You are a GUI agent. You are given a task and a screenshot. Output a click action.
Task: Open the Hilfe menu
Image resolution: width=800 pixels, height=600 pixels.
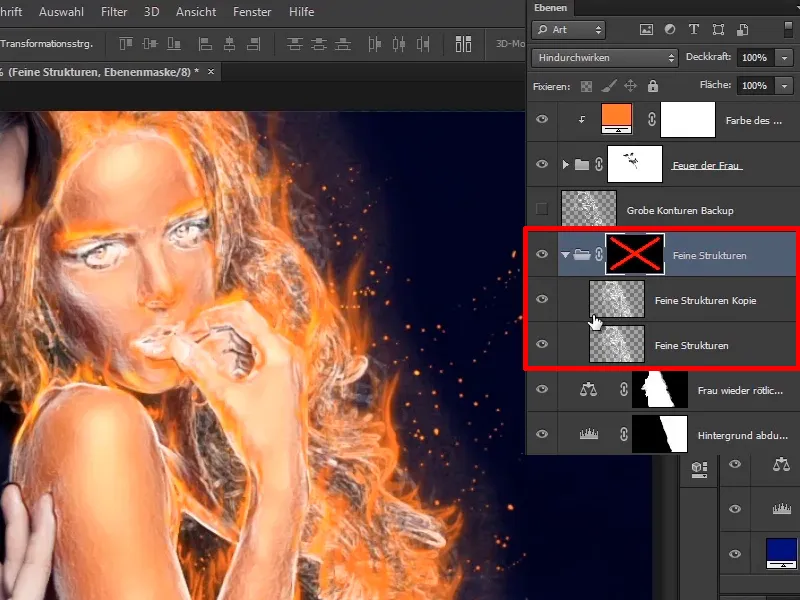pyautogui.click(x=301, y=12)
